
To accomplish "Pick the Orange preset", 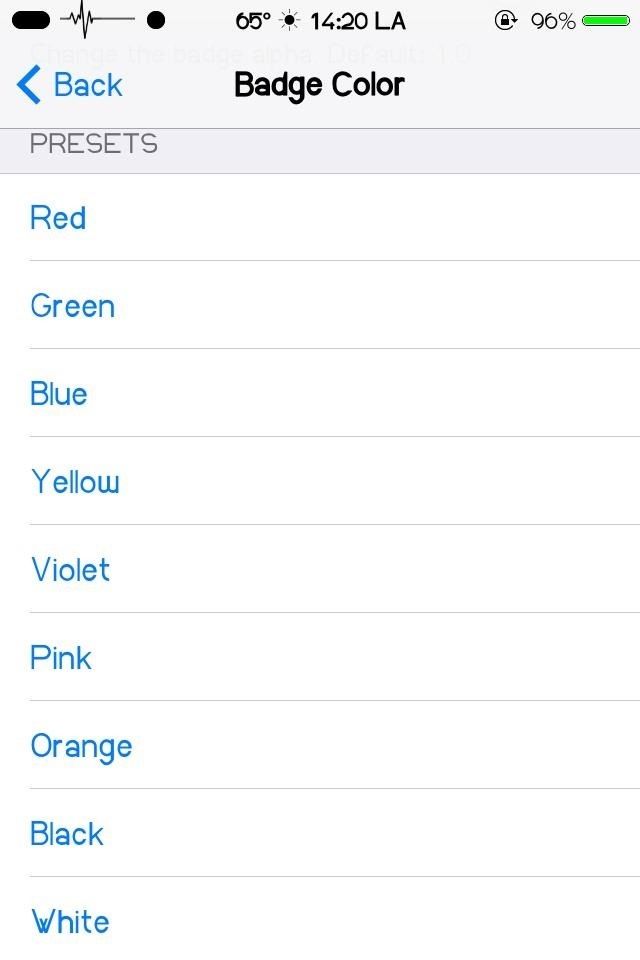I will click(x=81, y=746).
